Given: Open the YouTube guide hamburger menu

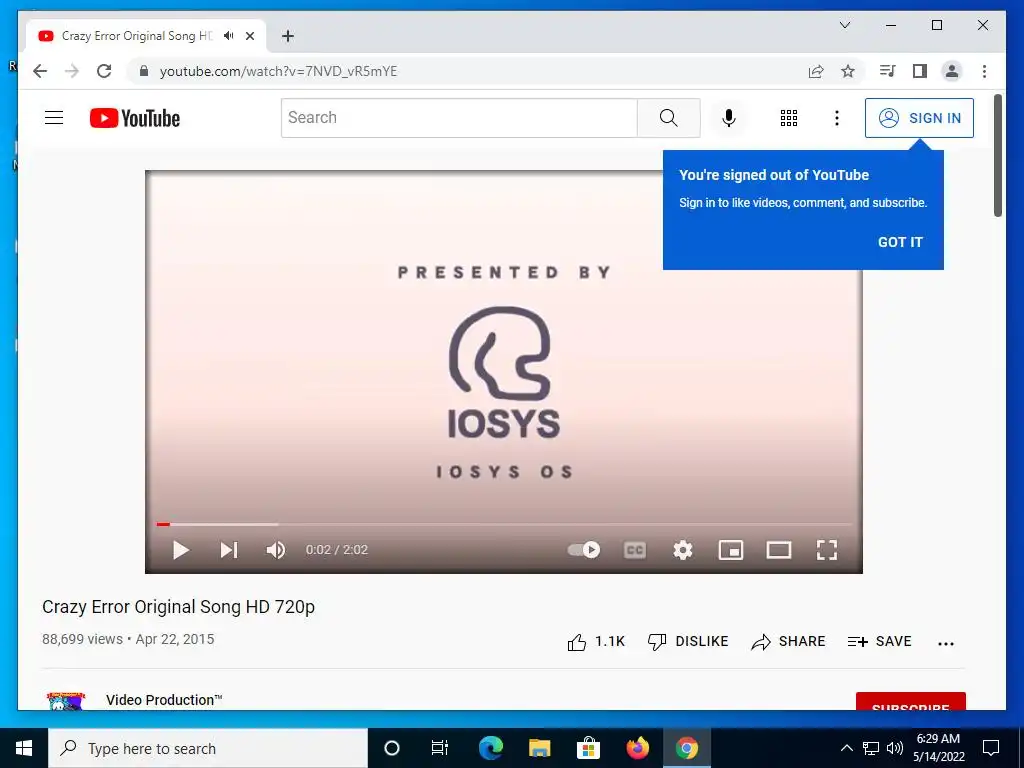Looking at the screenshot, I should (x=54, y=118).
